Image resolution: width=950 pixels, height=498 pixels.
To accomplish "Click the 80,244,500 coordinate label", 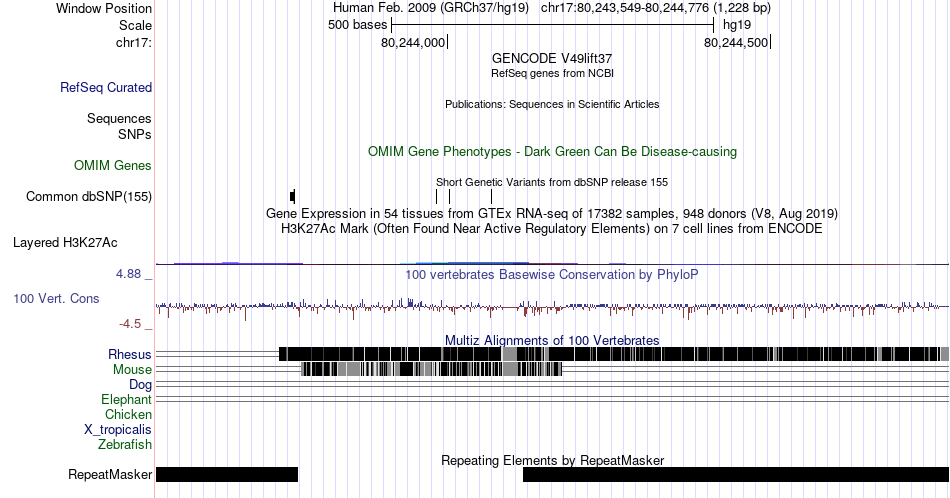I will click(x=736, y=43).
